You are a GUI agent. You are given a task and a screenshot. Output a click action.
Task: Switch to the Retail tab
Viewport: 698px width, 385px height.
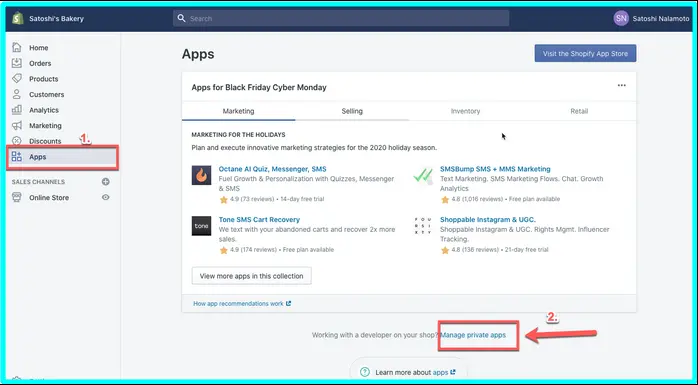click(579, 111)
